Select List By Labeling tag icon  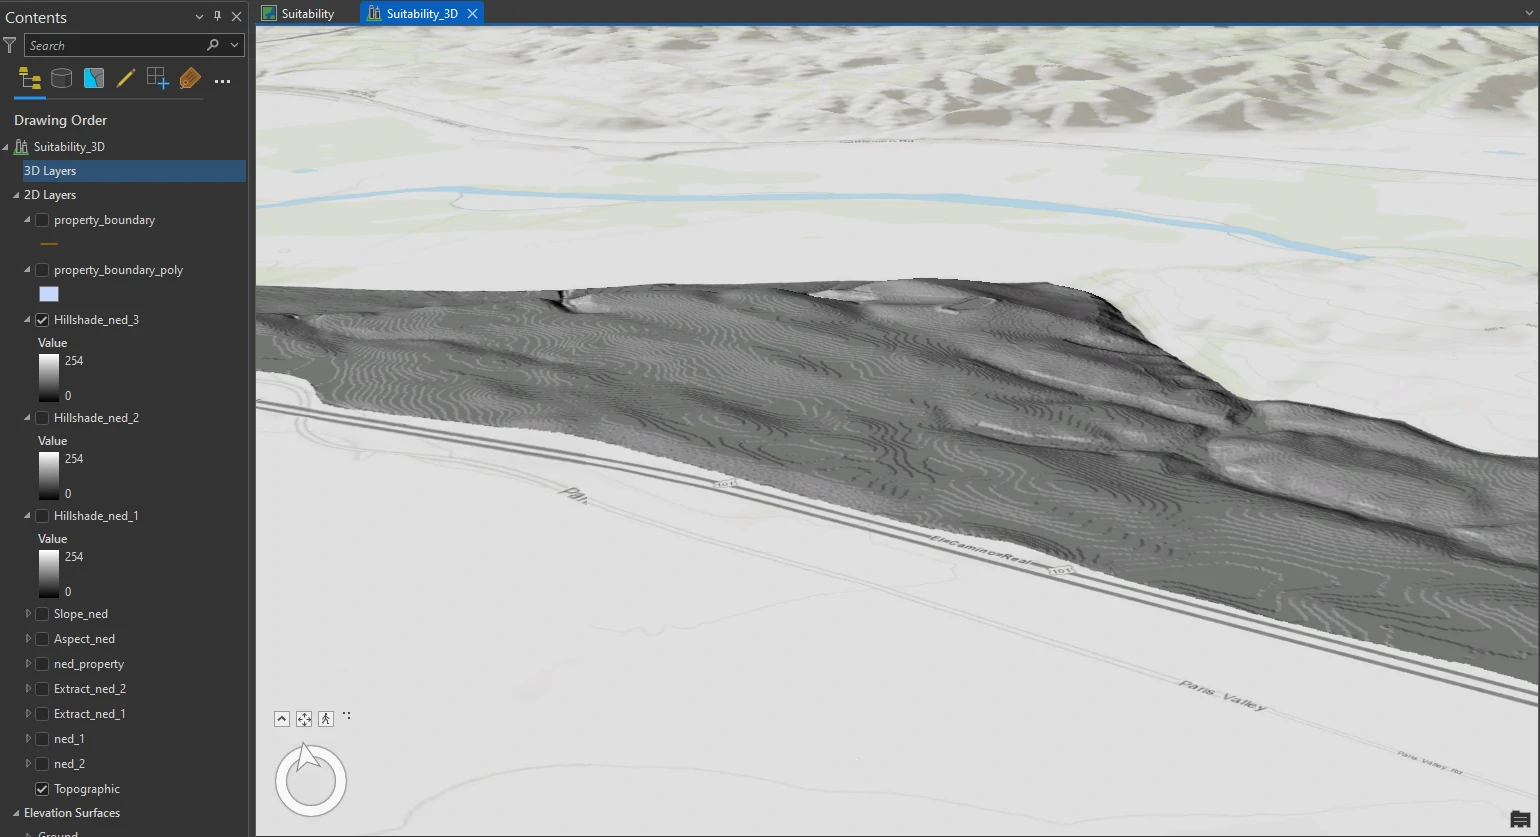[190, 79]
